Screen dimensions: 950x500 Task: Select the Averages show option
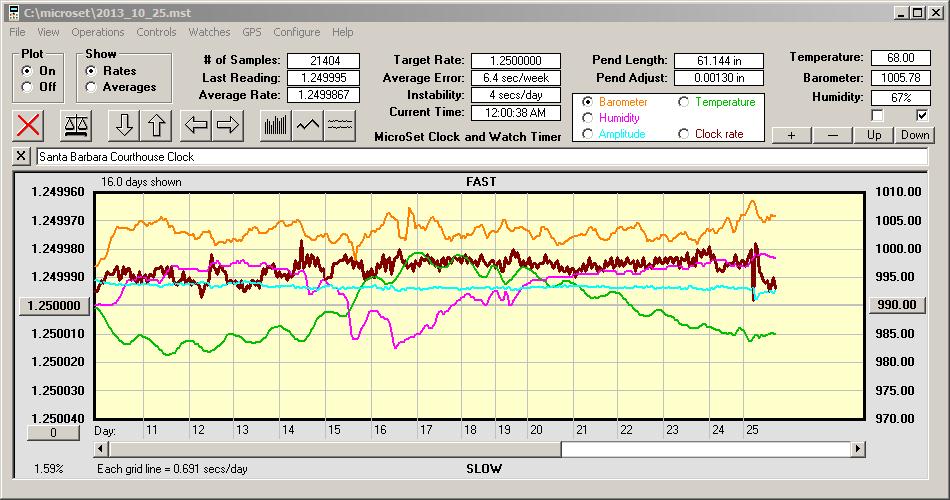(x=92, y=87)
